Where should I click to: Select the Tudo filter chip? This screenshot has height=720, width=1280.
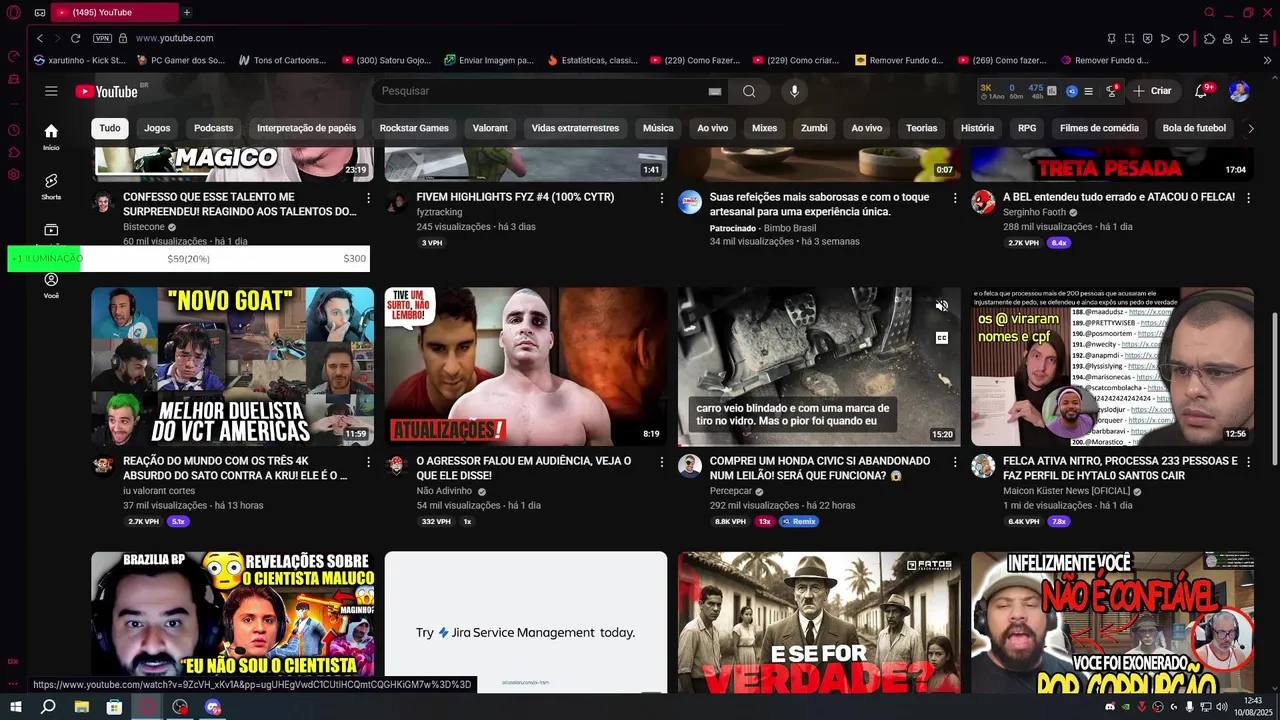pos(110,128)
